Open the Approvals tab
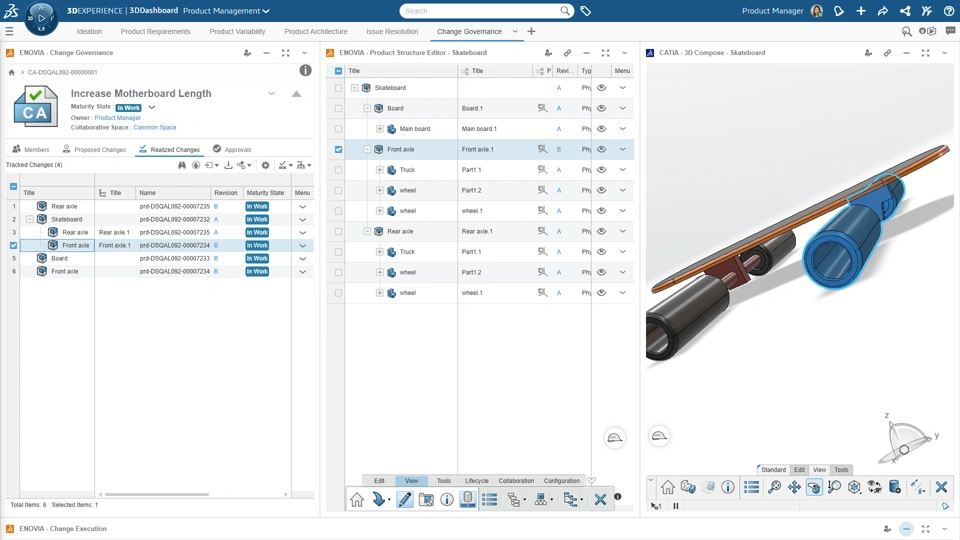Viewport: 960px width, 540px height. [x=232, y=149]
